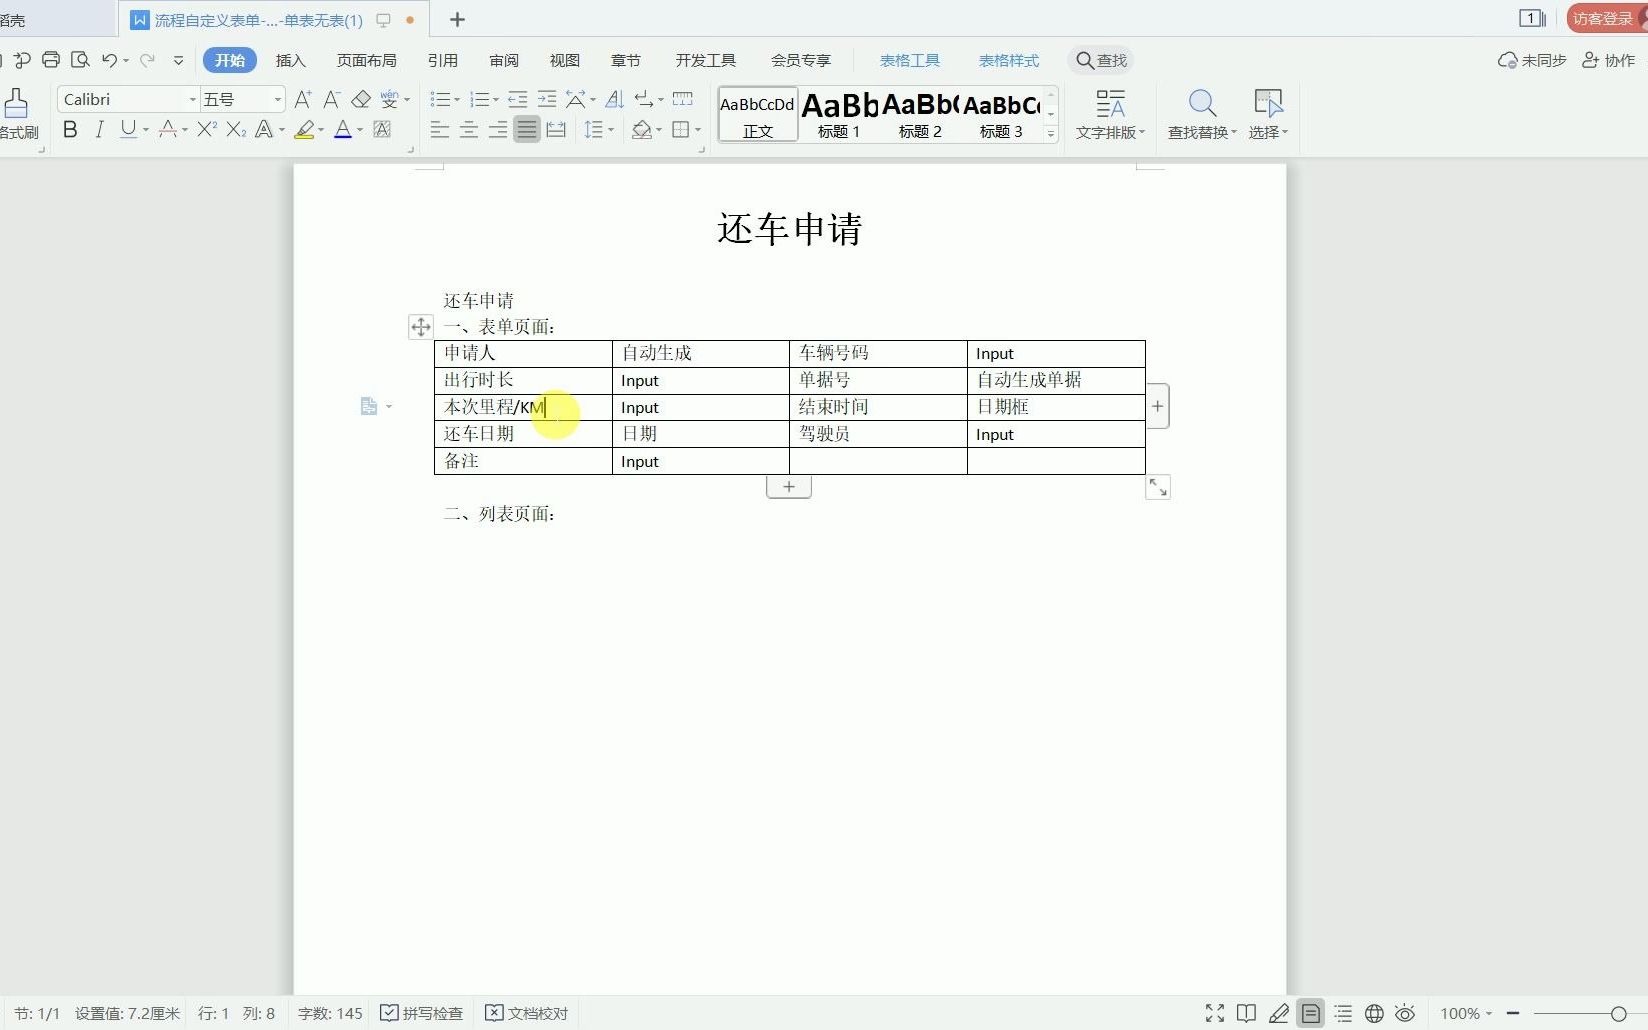
Task: Apply underline to text
Action: [x=128, y=130]
